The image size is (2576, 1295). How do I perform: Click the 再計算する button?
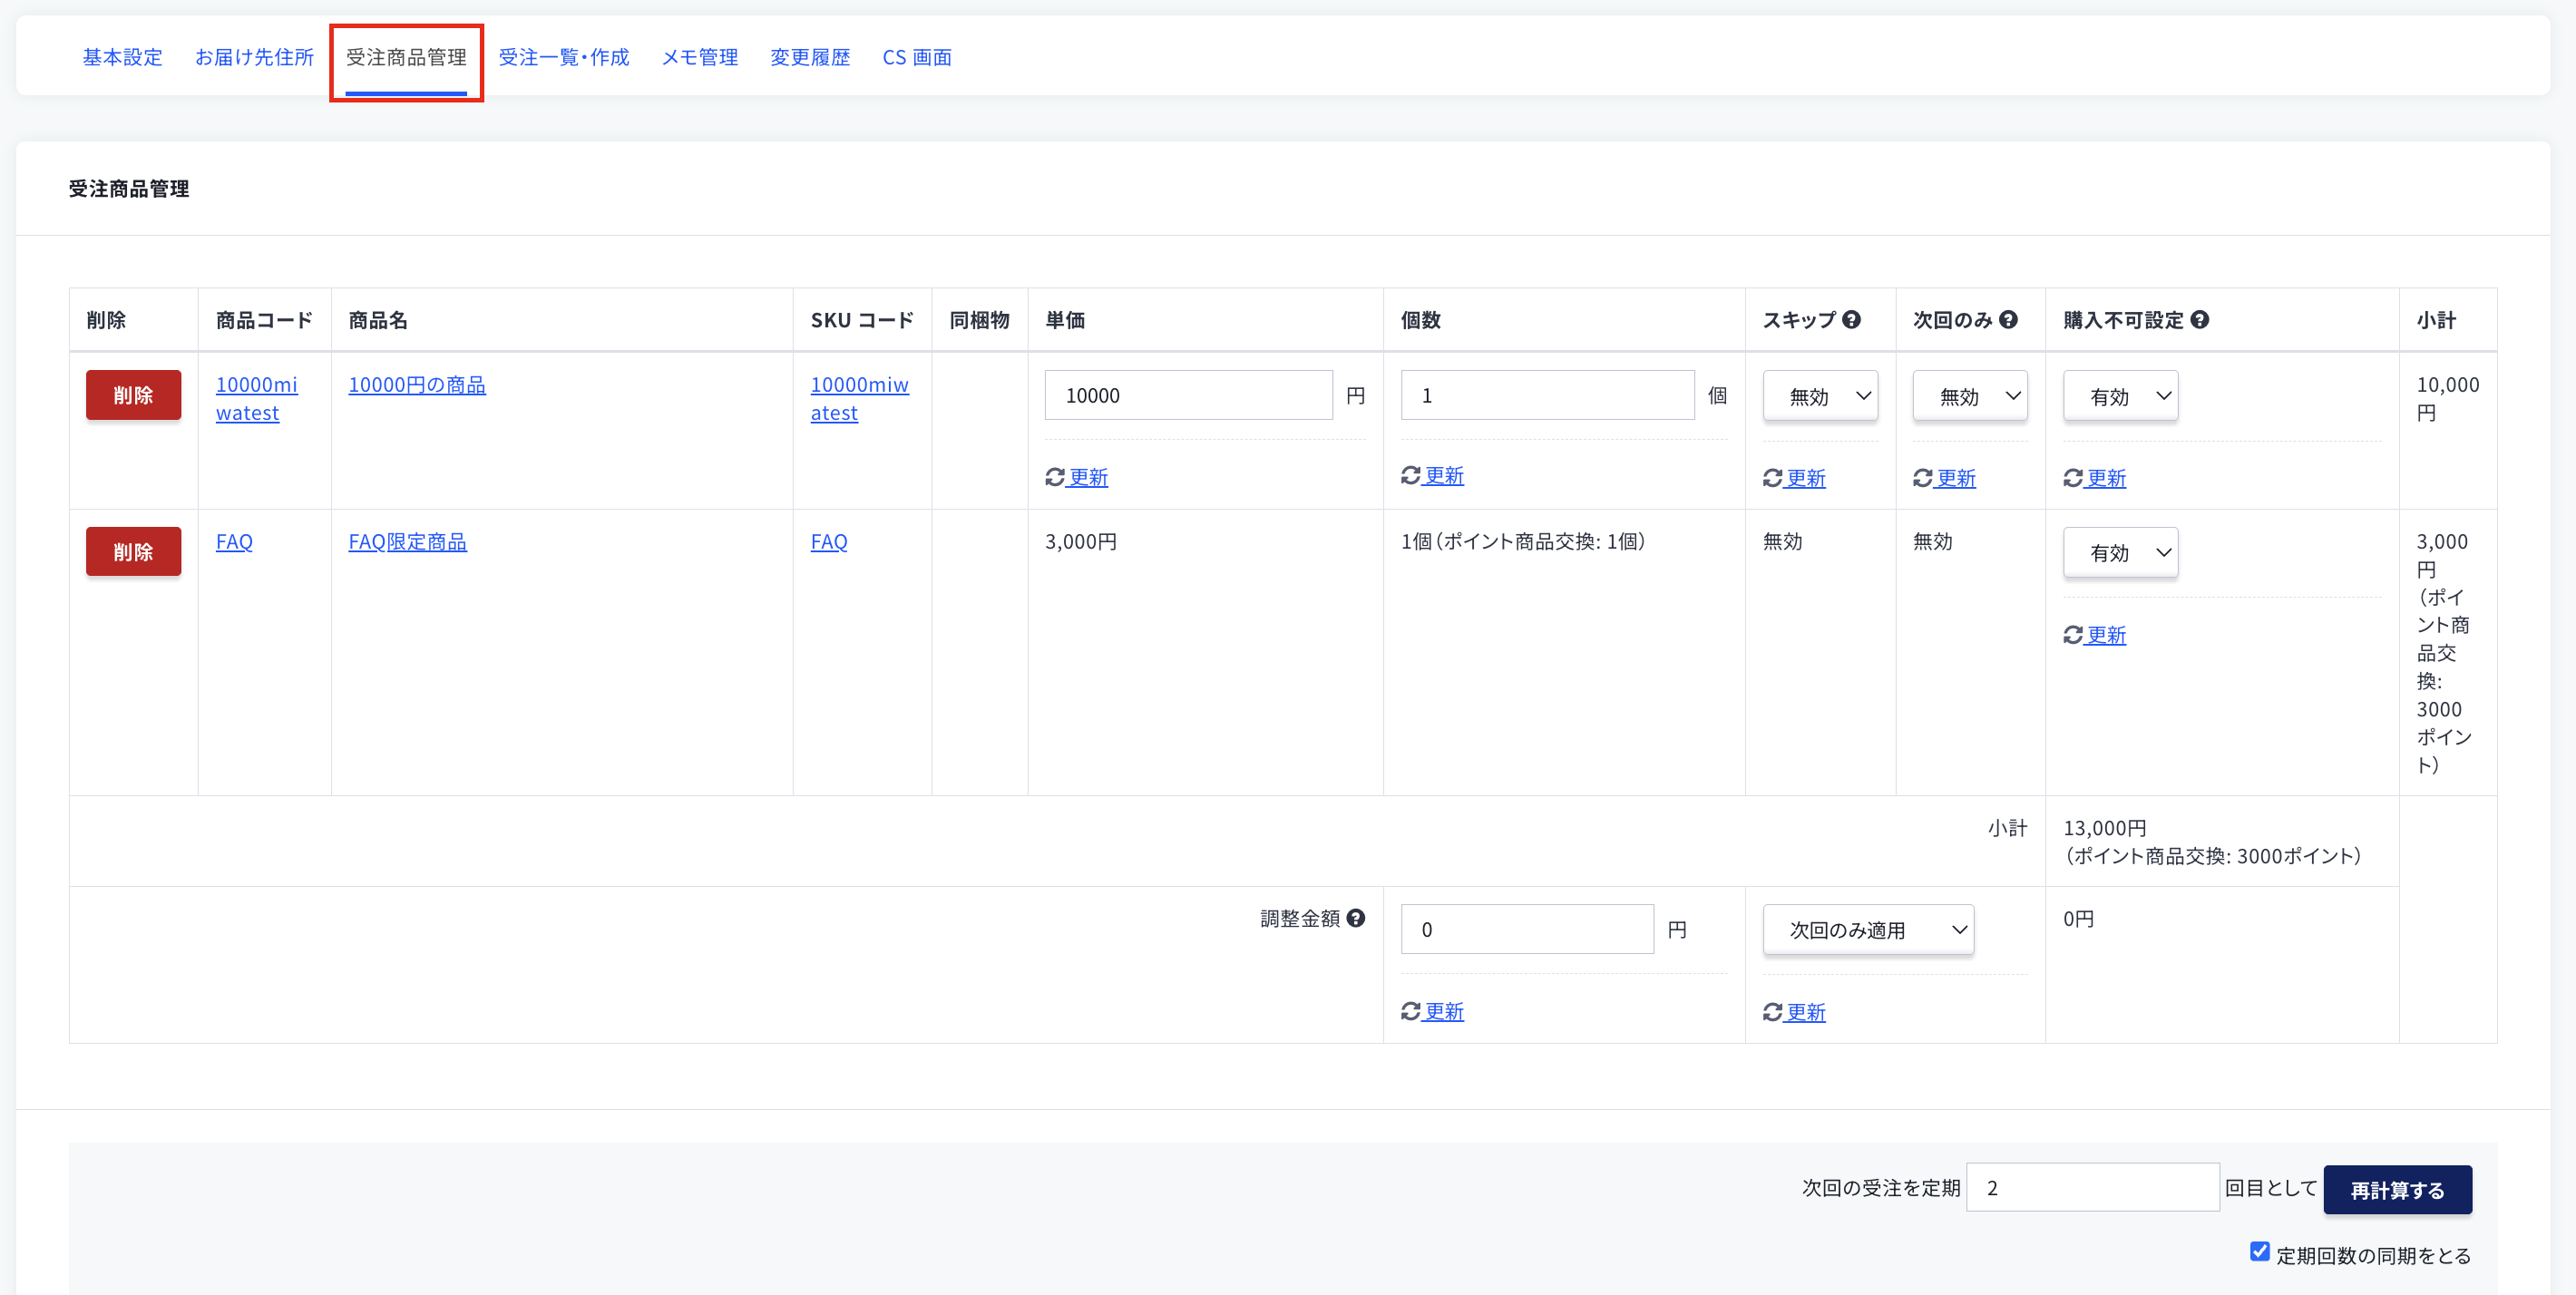click(2397, 1190)
